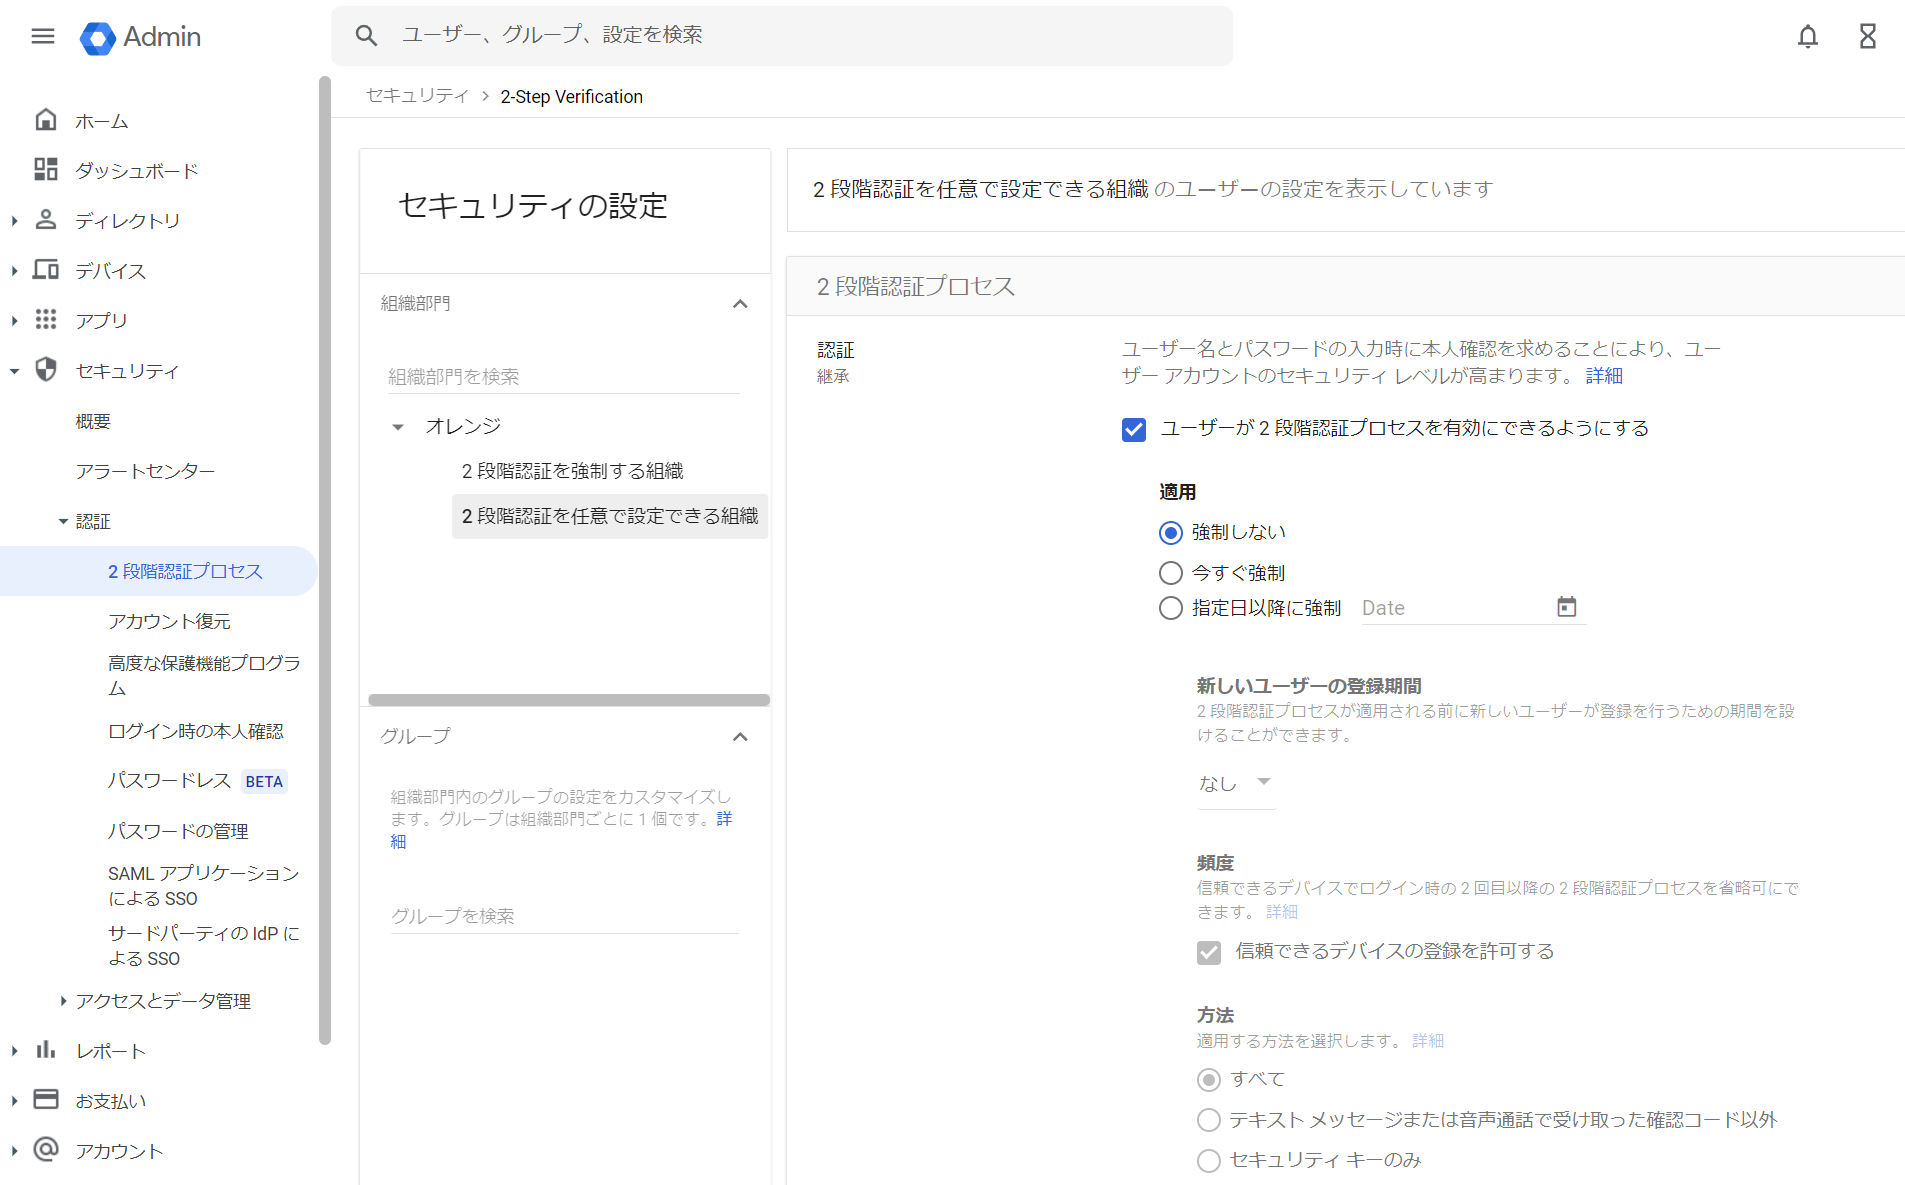Open the calendar date picker icon
The width and height of the screenshot is (1905, 1185).
[x=1566, y=607]
